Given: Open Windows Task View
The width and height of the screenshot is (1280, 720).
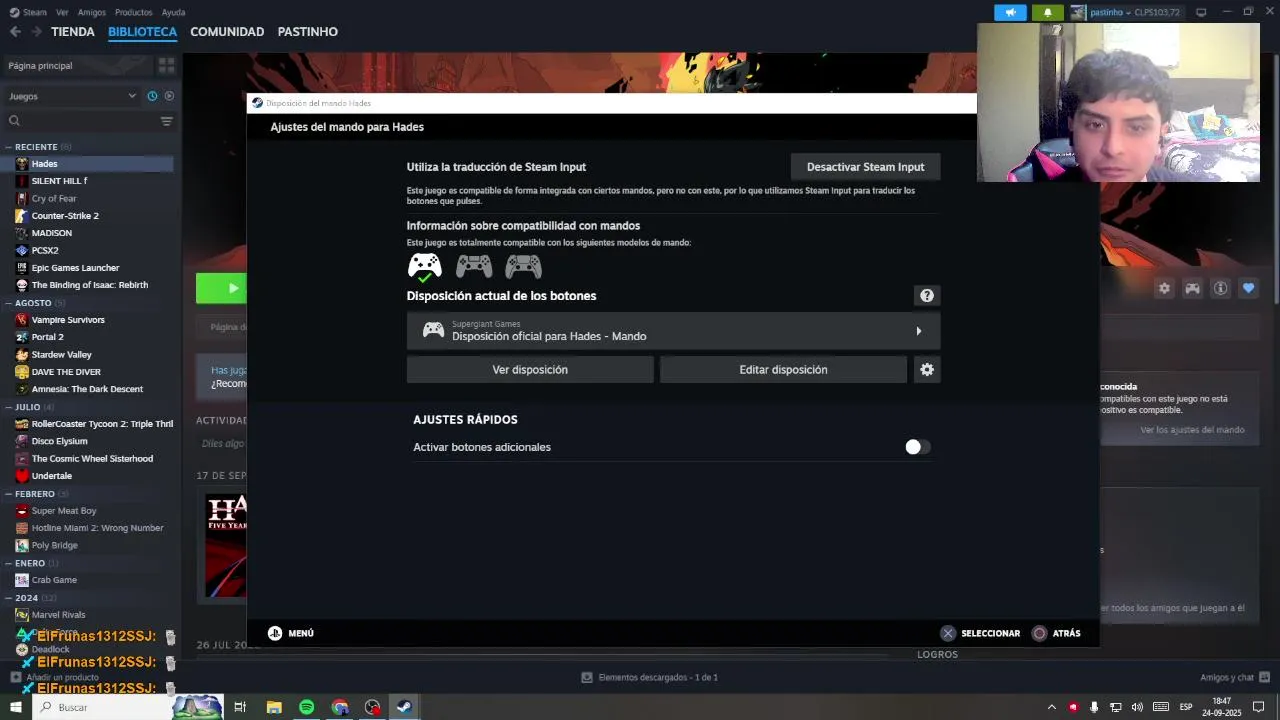Looking at the screenshot, I should 240,707.
